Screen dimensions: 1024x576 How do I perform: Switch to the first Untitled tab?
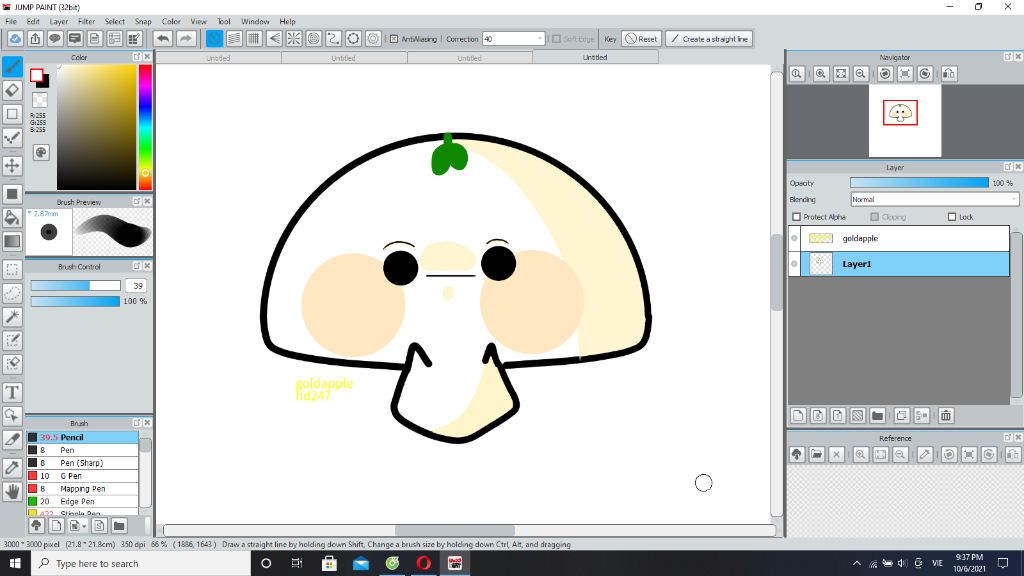click(218, 57)
